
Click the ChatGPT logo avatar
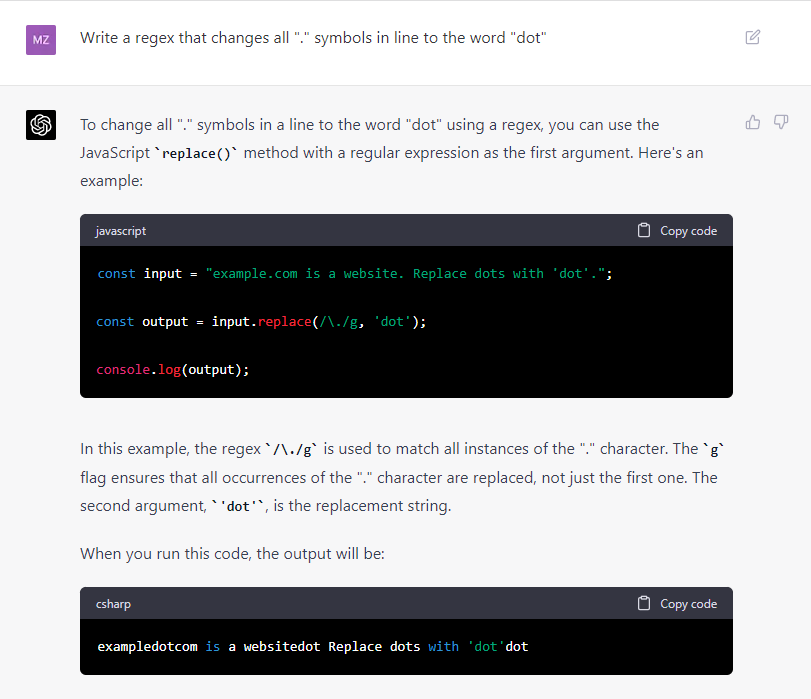pos(41,125)
